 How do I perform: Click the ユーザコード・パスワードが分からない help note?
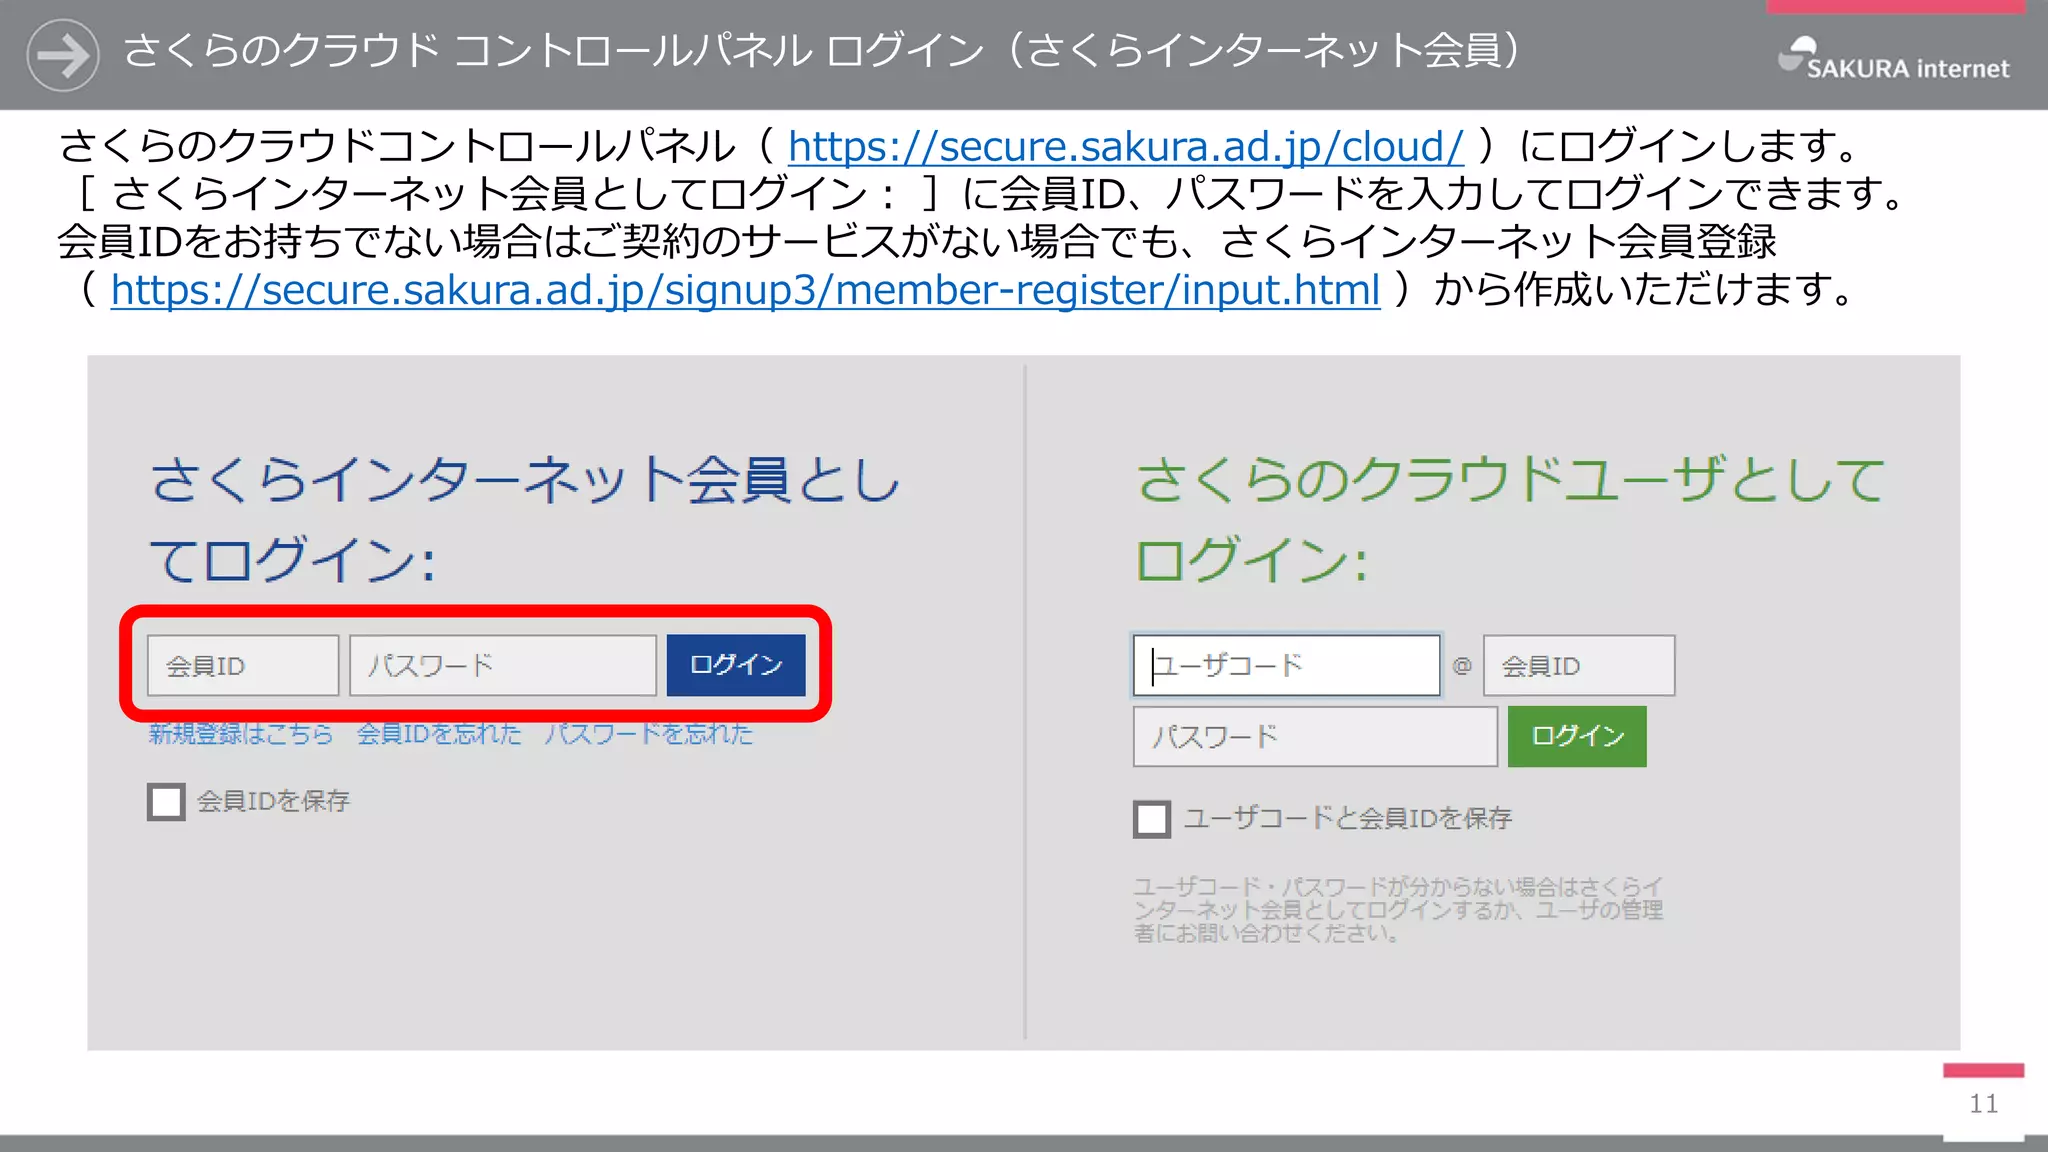(1398, 910)
